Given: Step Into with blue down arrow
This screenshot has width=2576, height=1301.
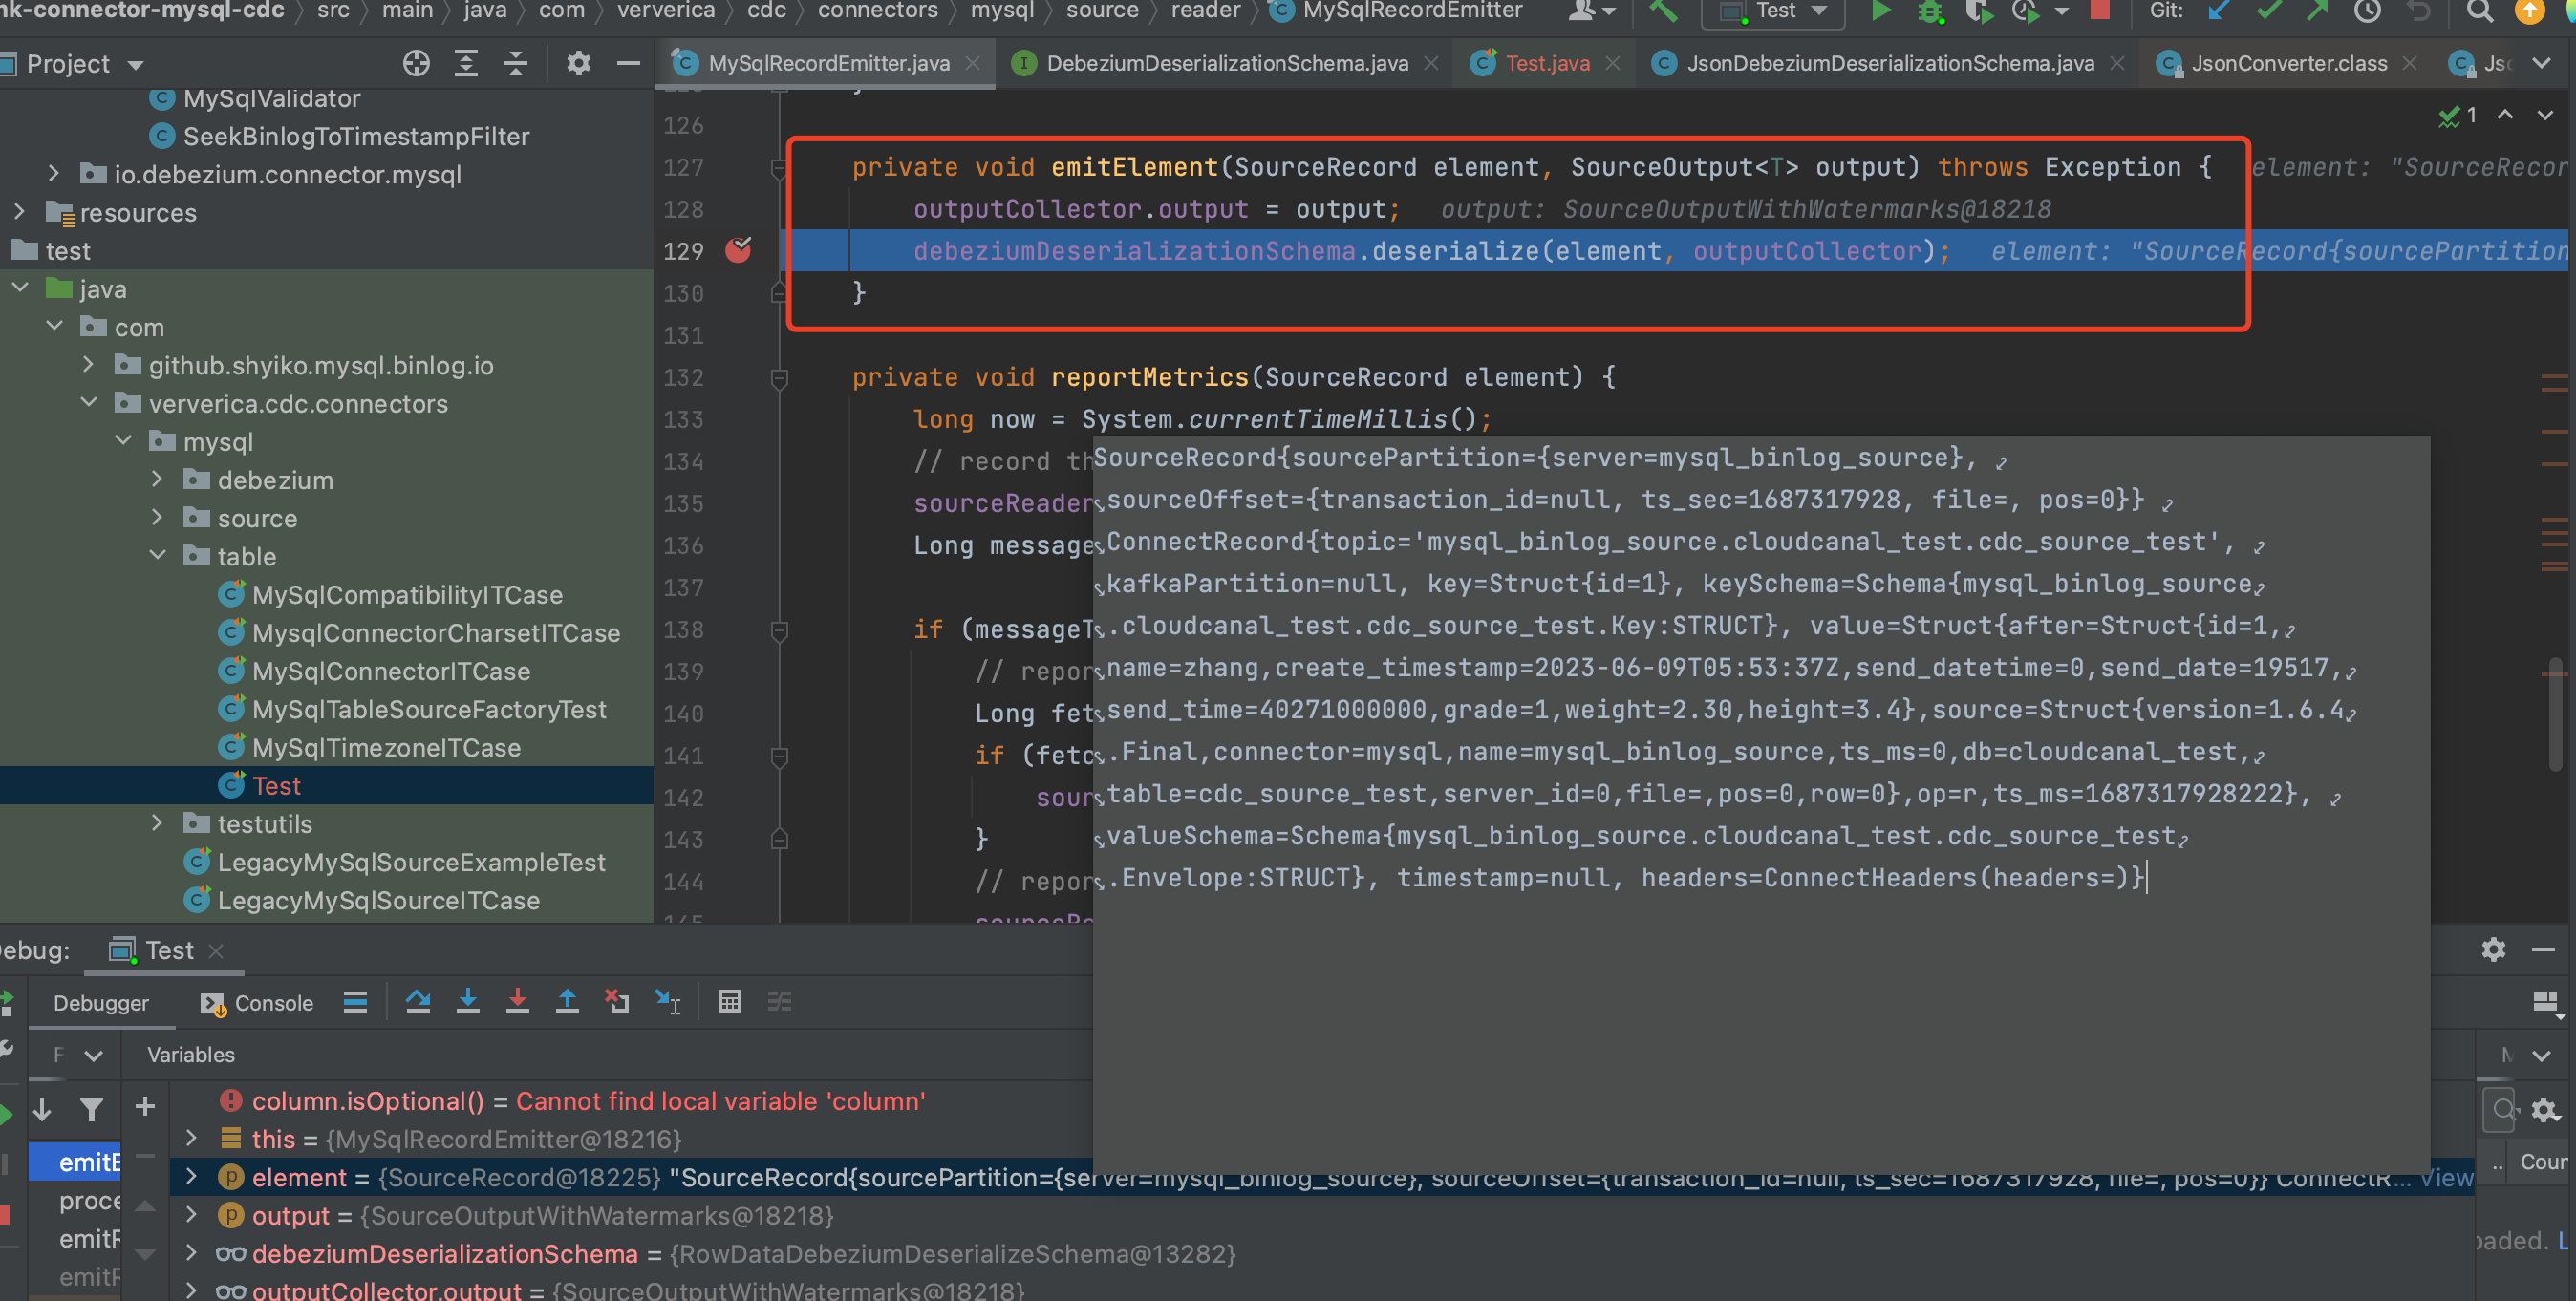Looking at the screenshot, I should click(x=467, y=1001).
